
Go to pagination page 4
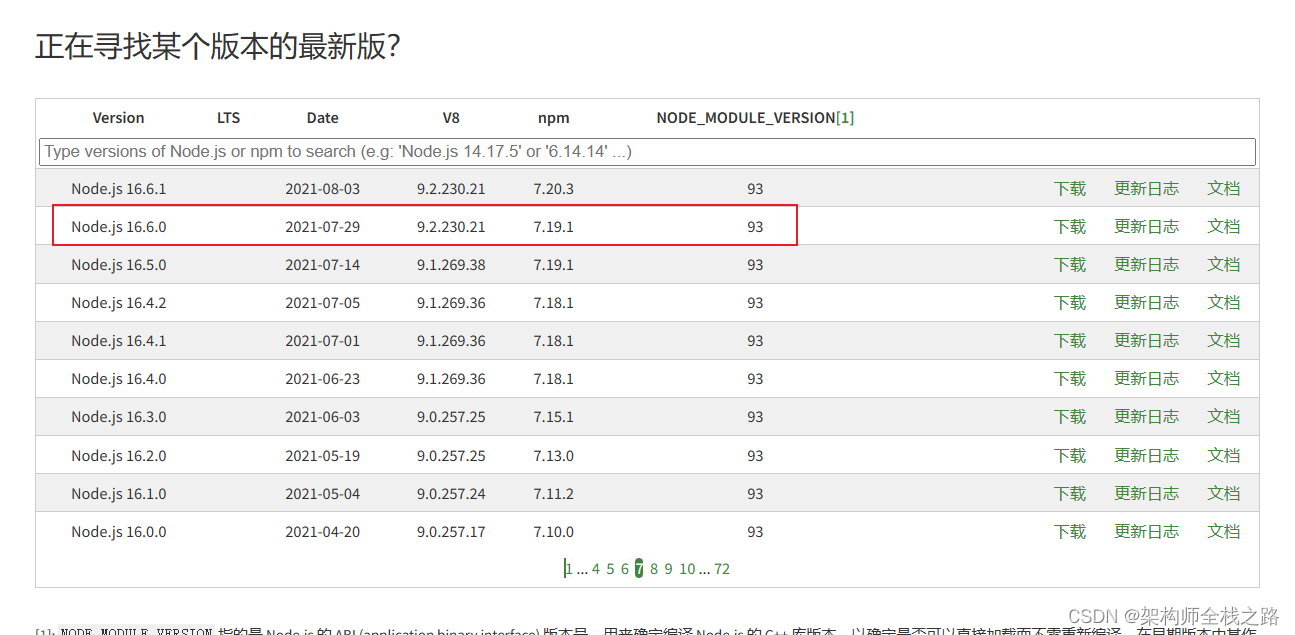(x=596, y=569)
